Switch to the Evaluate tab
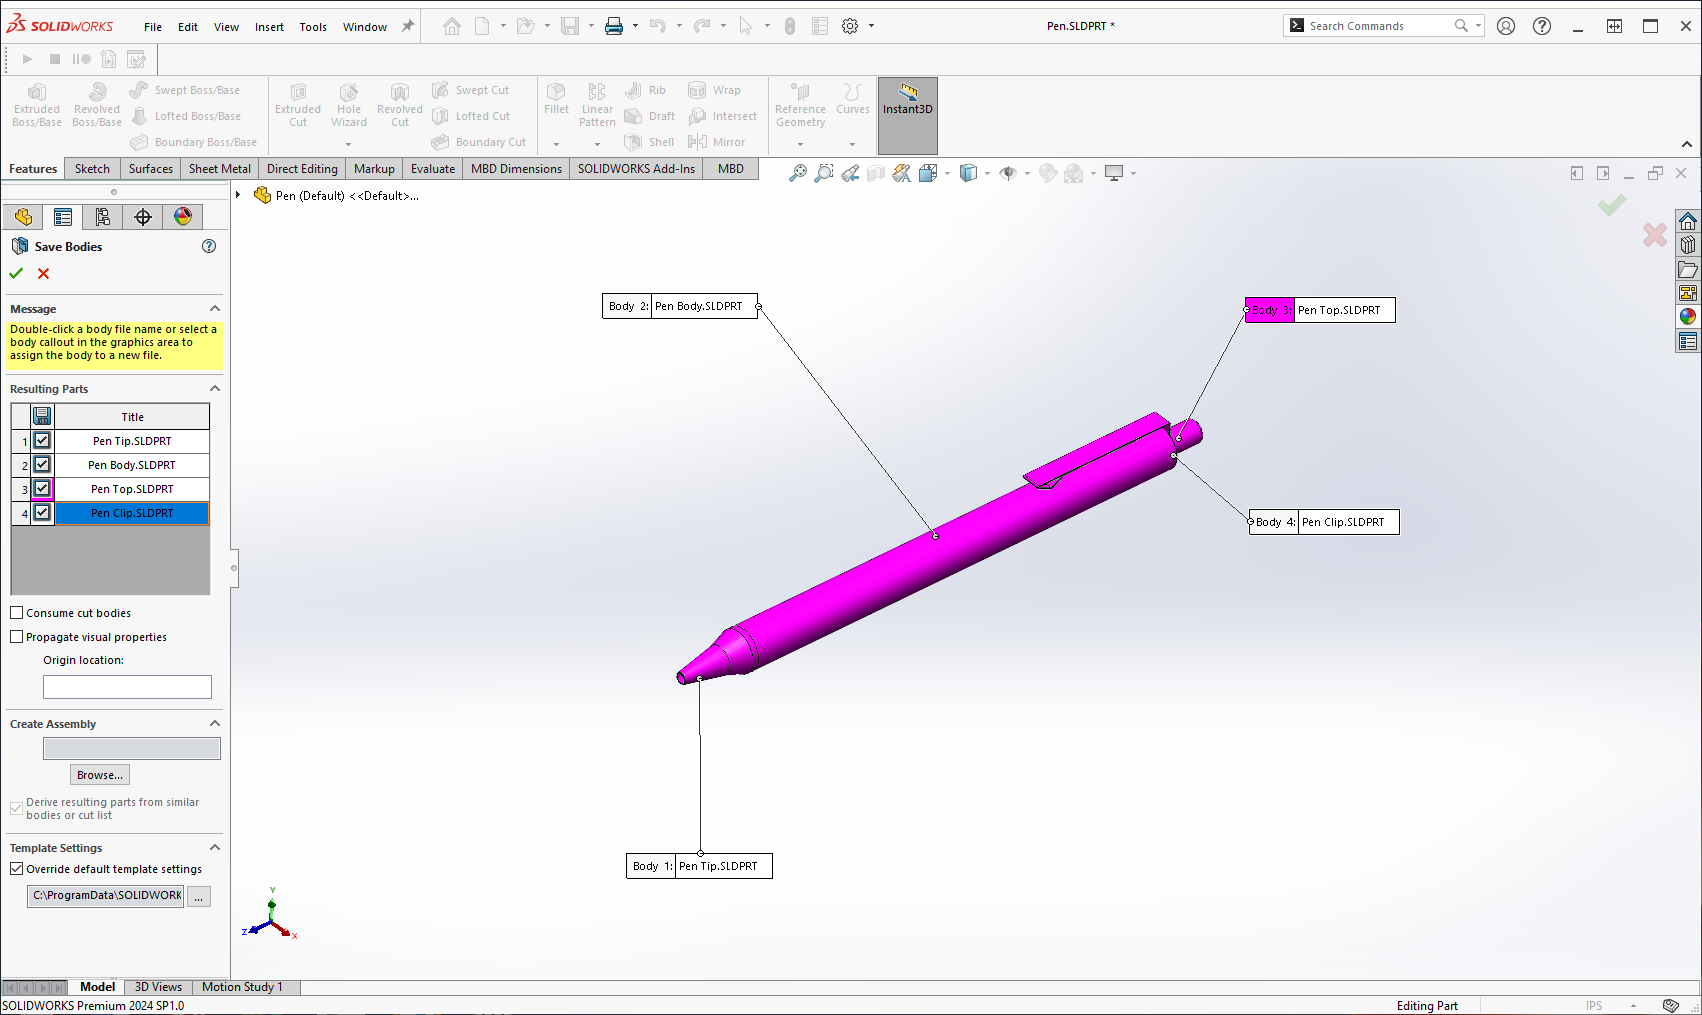Viewport: 1702px width, 1015px height. [x=433, y=169]
